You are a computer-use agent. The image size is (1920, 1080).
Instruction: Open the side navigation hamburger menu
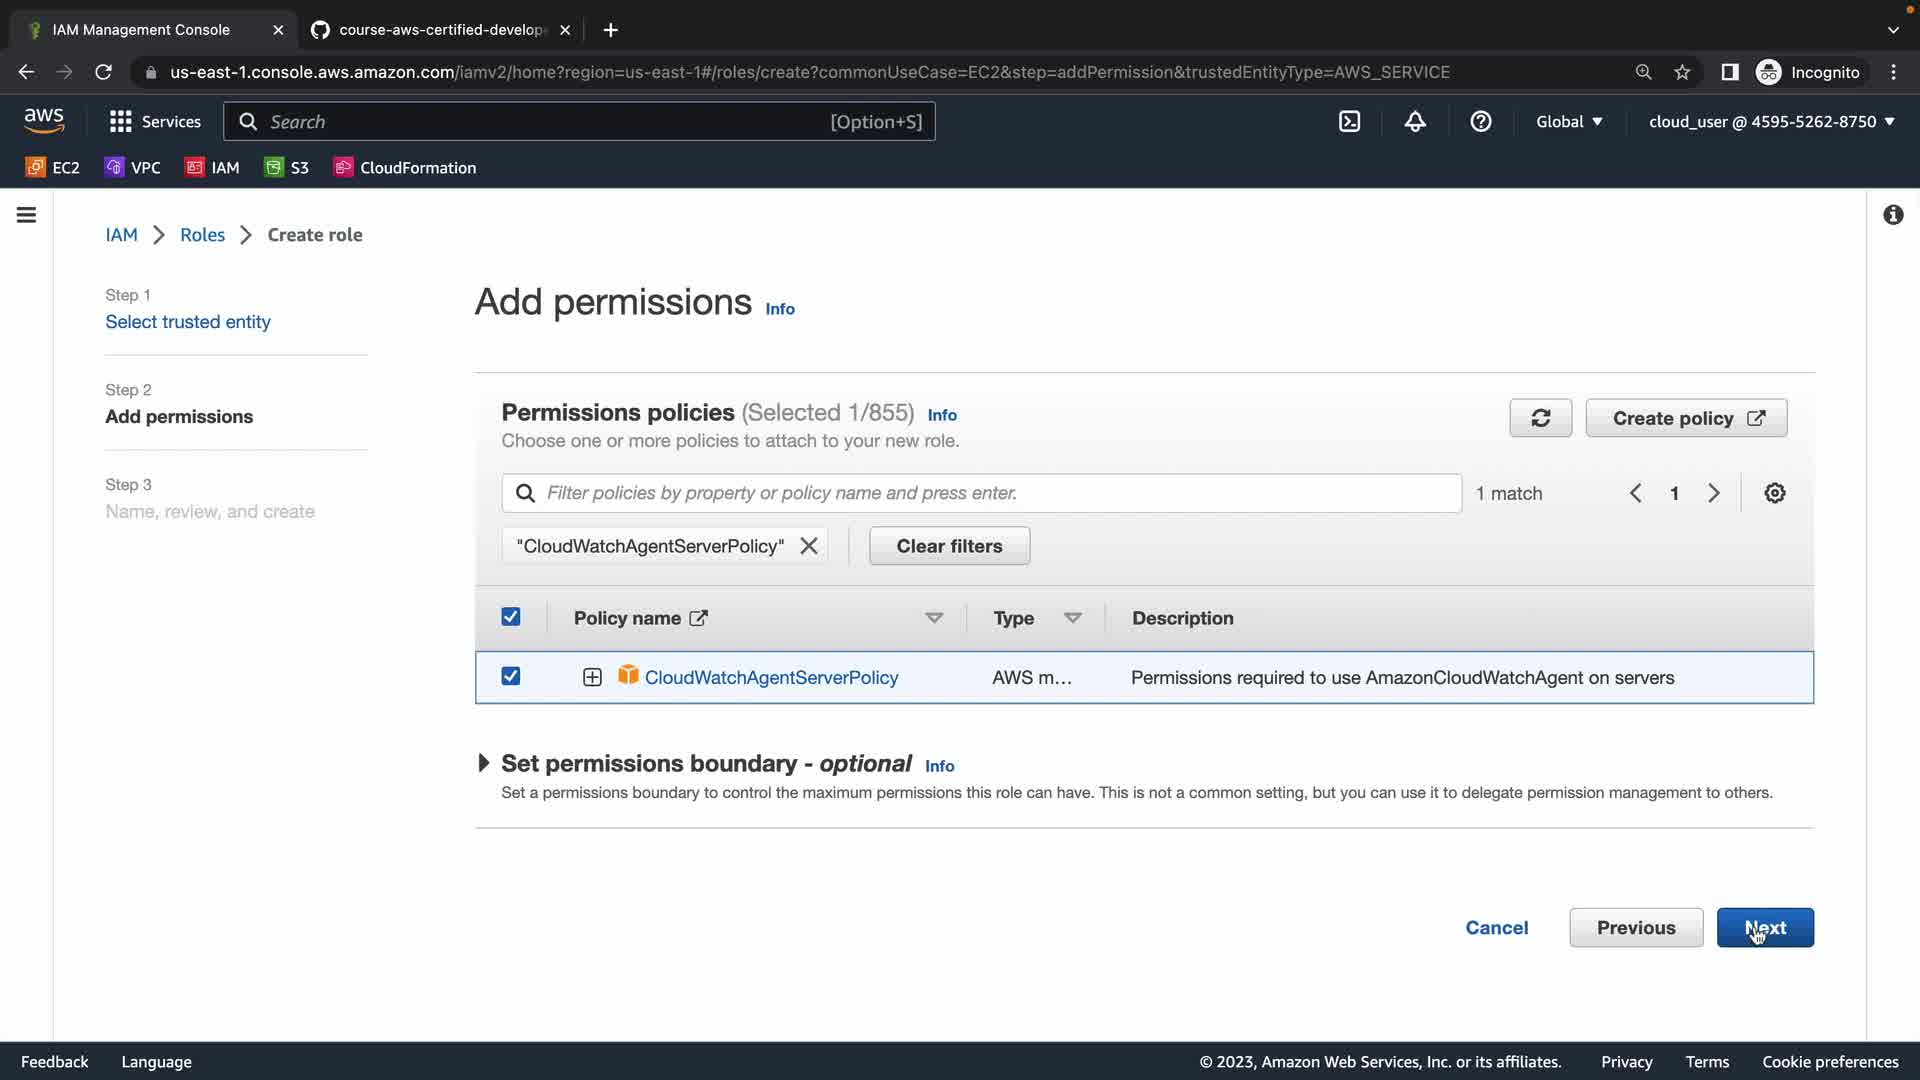27,215
